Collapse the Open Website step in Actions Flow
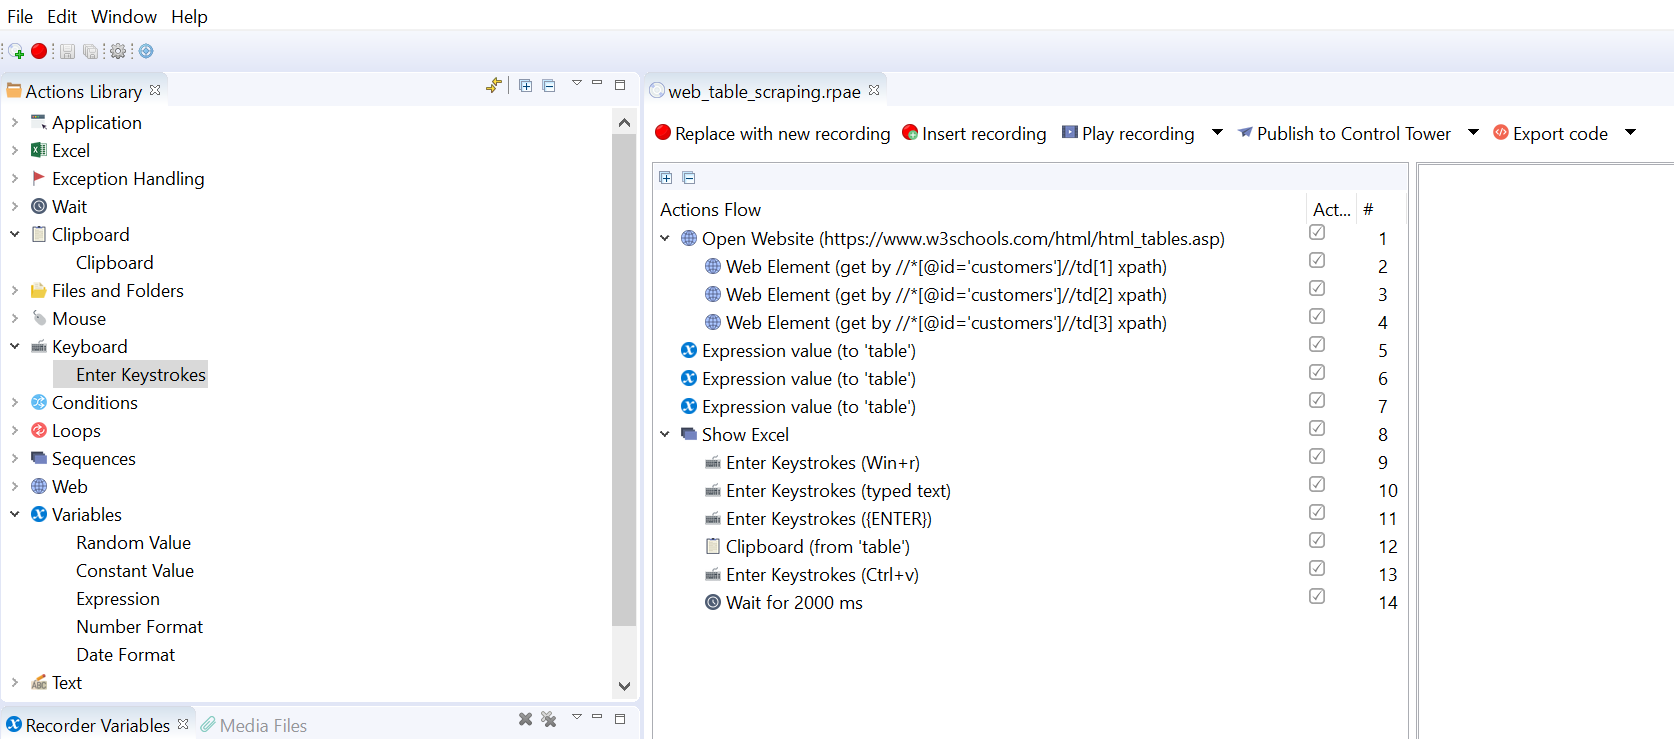This screenshot has width=1674, height=739. coord(665,238)
